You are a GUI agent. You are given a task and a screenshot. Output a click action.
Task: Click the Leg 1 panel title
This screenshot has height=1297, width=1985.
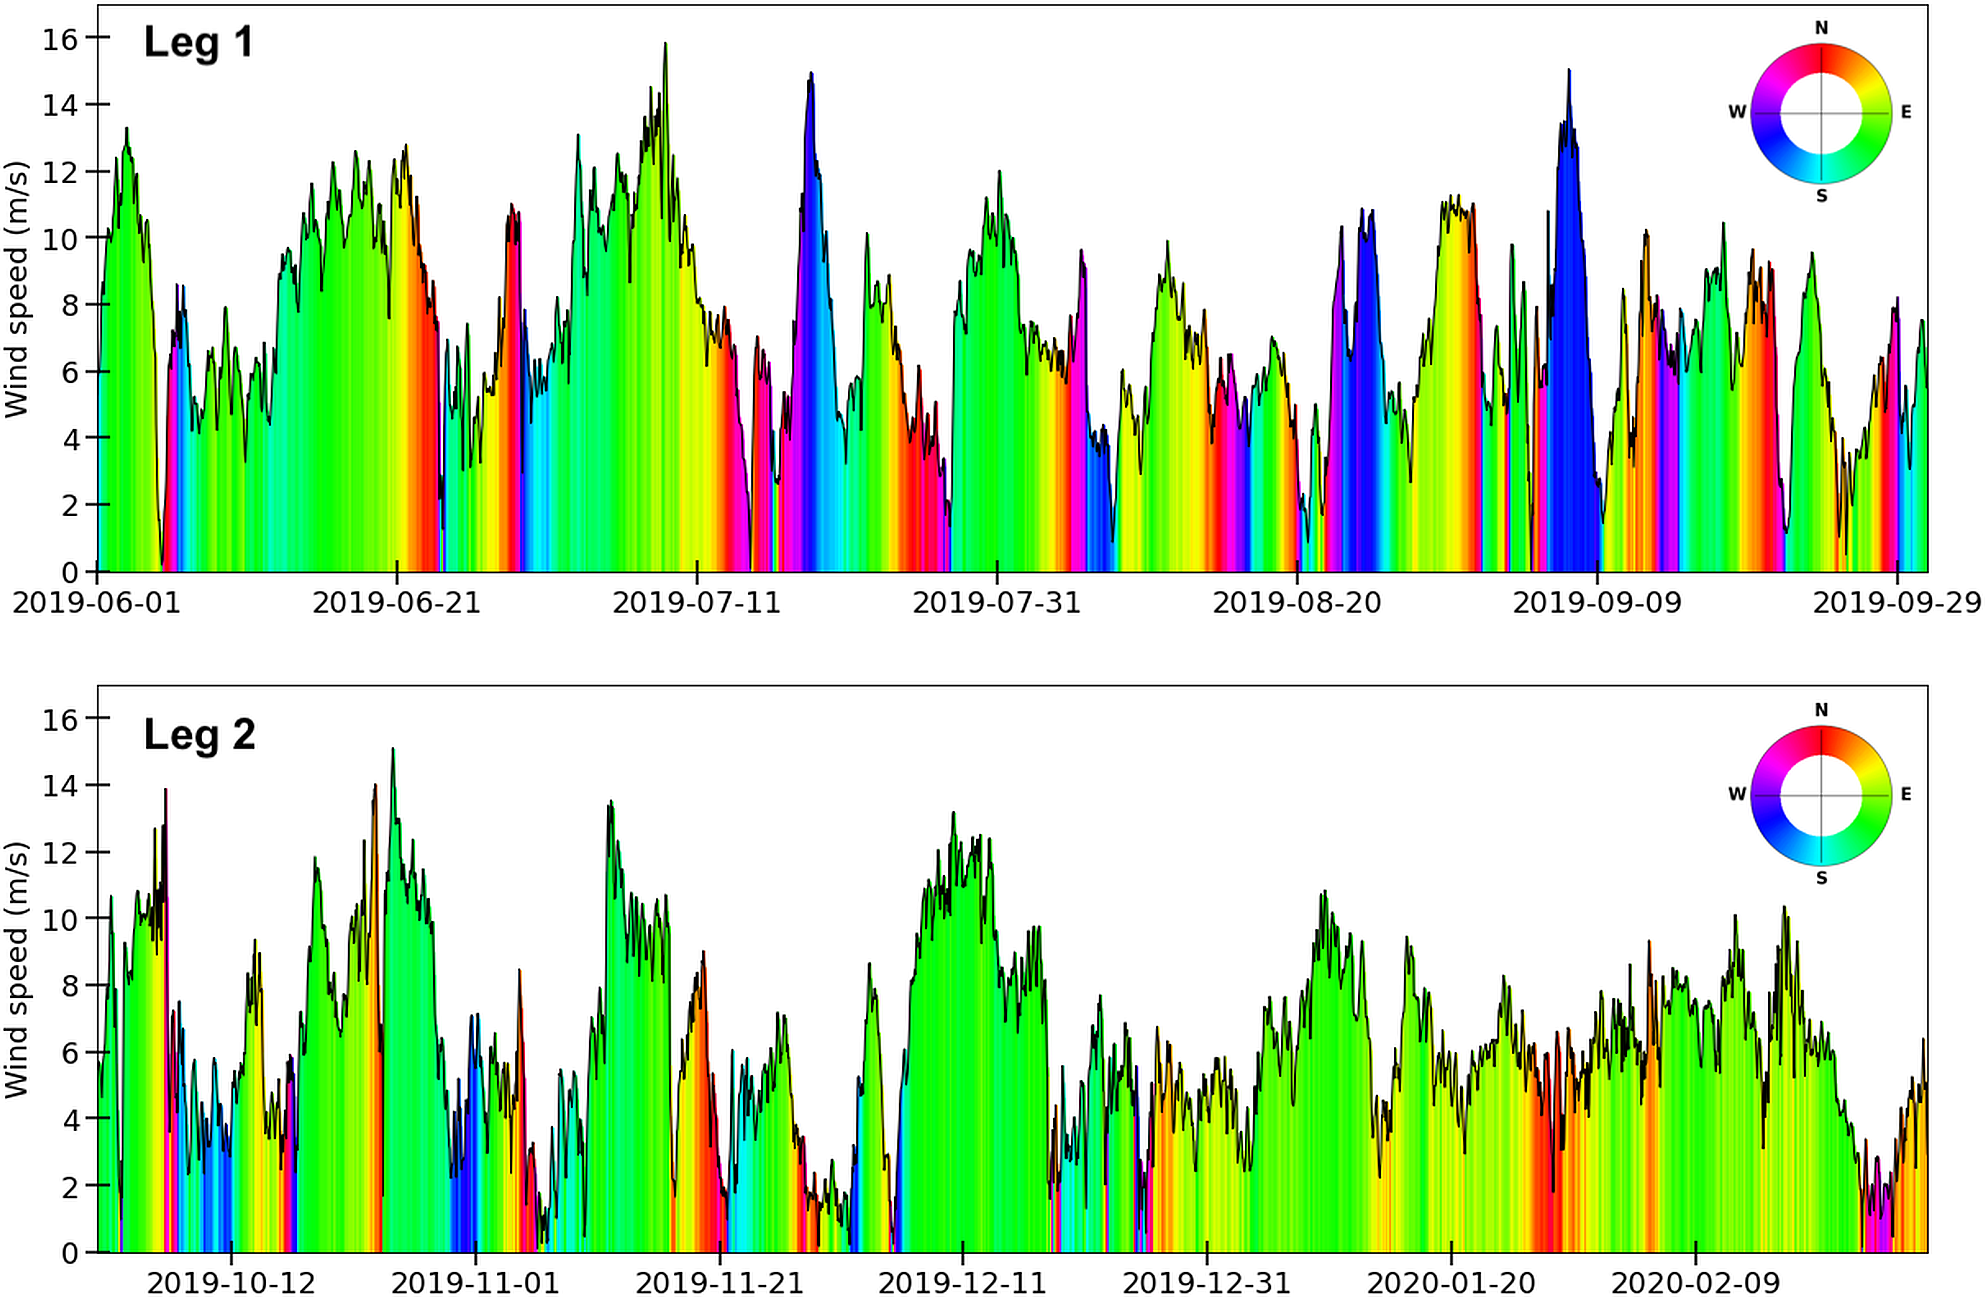(198, 43)
